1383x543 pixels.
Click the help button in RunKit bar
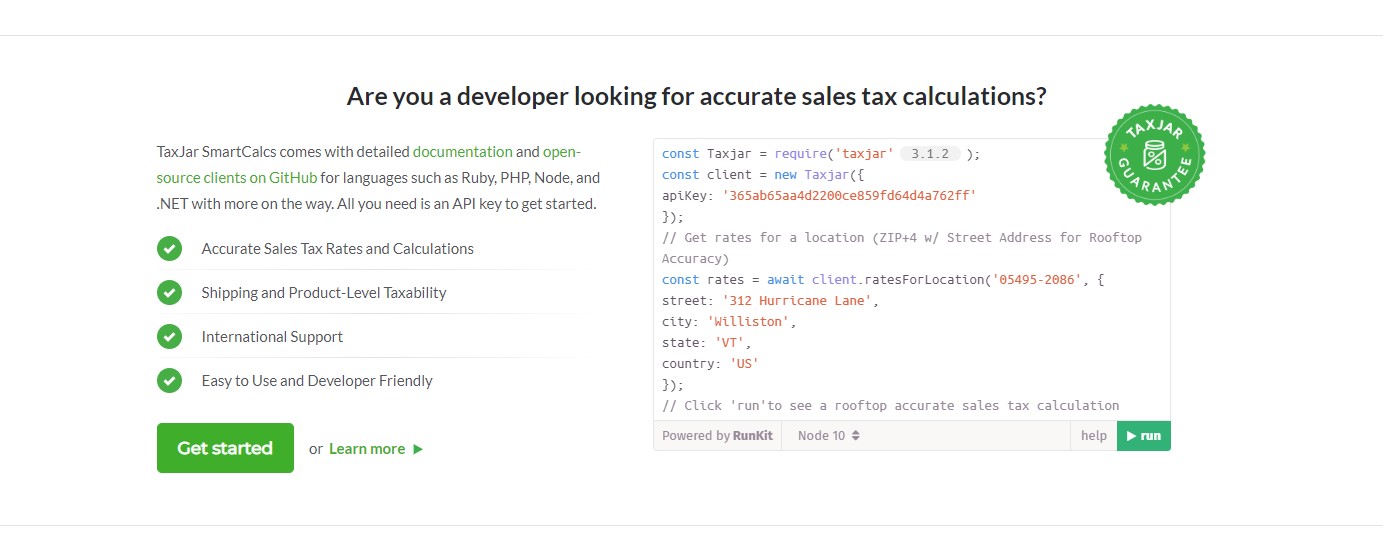tap(1094, 436)
